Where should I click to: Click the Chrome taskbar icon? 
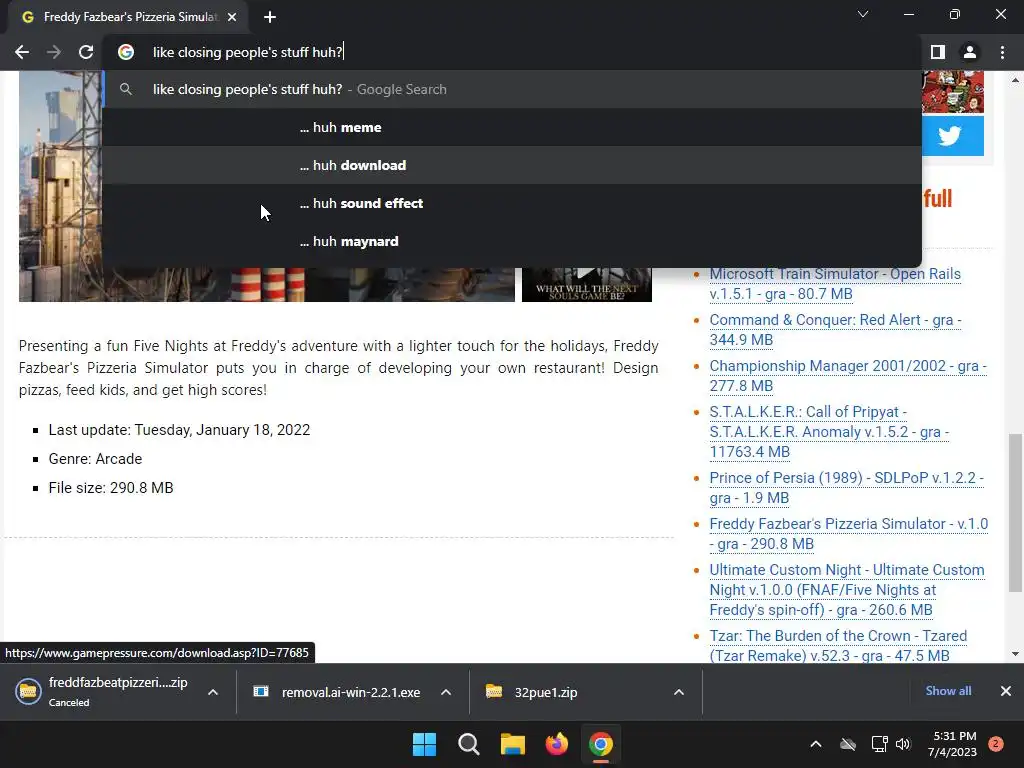point(601,744)
